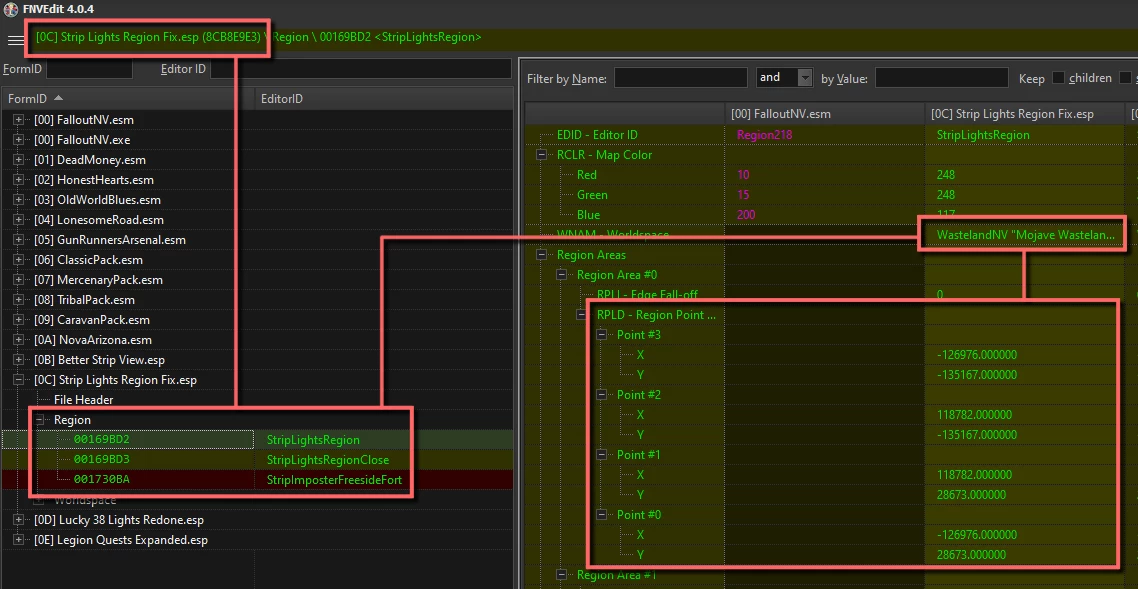This screenshot has width=1138, height=589.
Task: Click the [0C] Strip Lights Region Fix.esp column header
Action: pos(1026,114)
